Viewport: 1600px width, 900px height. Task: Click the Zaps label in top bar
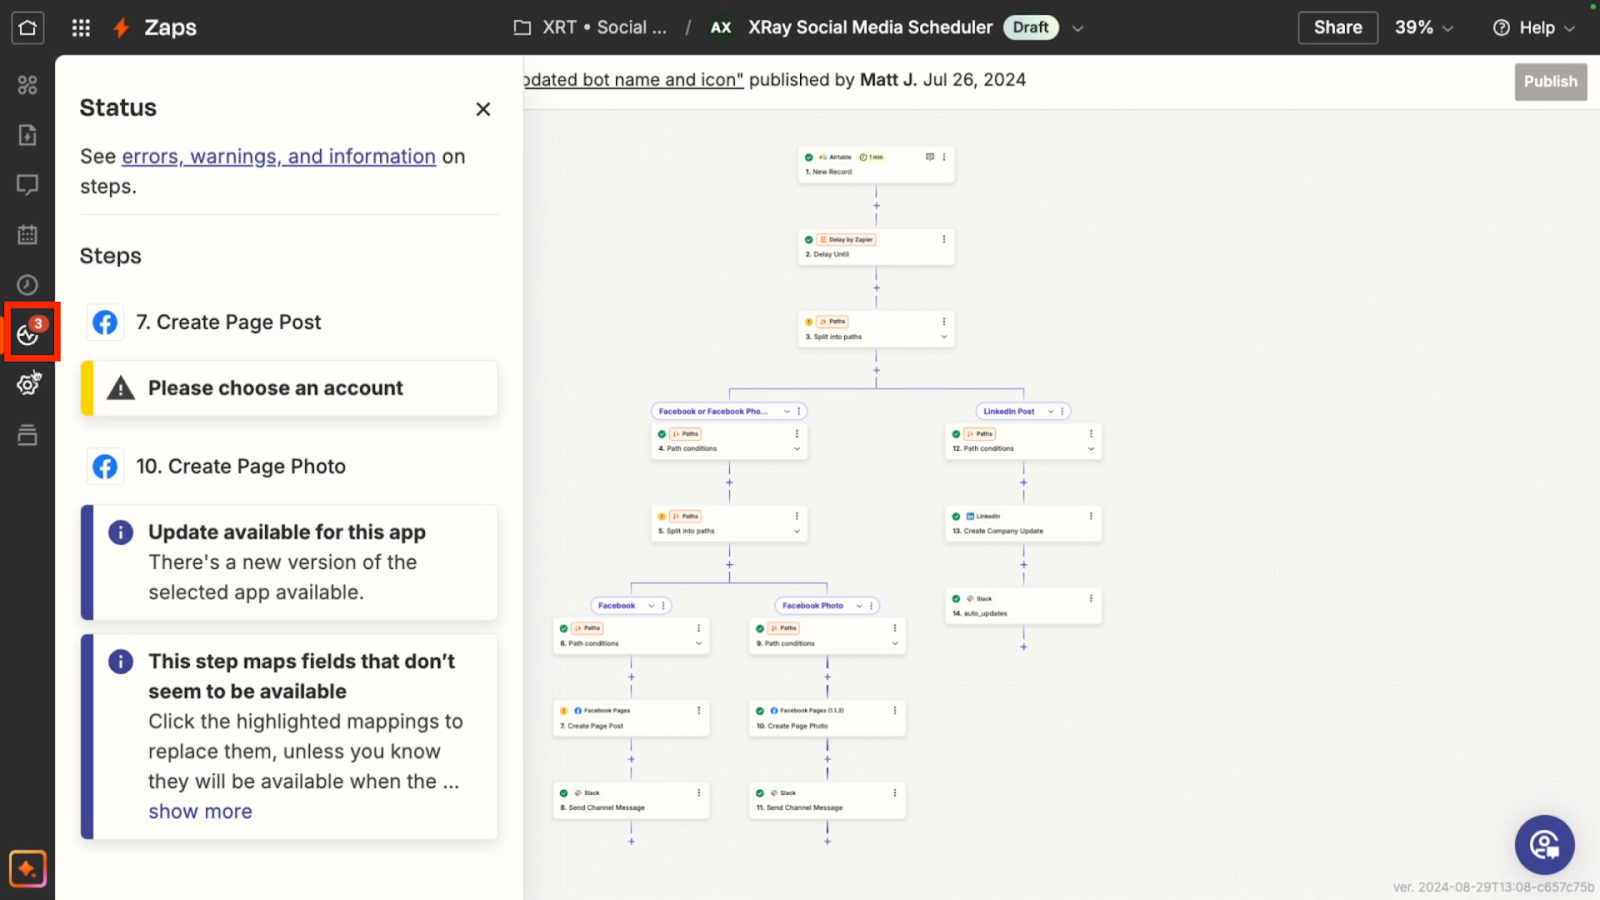tap(170, 27)
